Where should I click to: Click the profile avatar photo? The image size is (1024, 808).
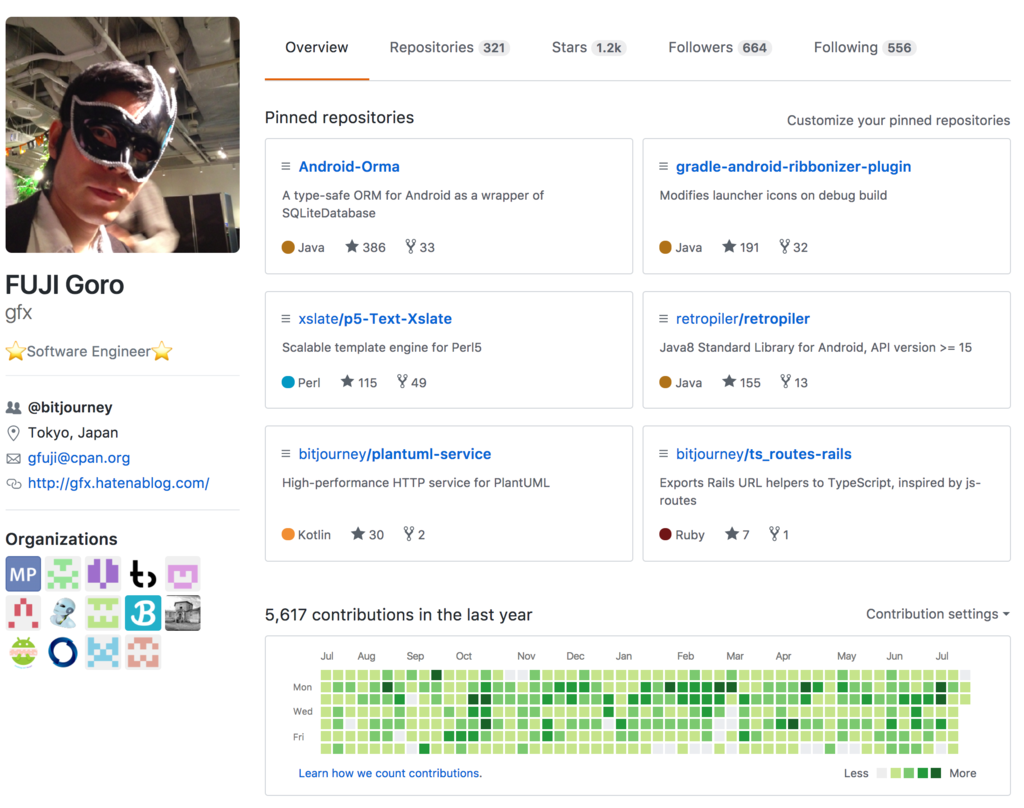123,135
